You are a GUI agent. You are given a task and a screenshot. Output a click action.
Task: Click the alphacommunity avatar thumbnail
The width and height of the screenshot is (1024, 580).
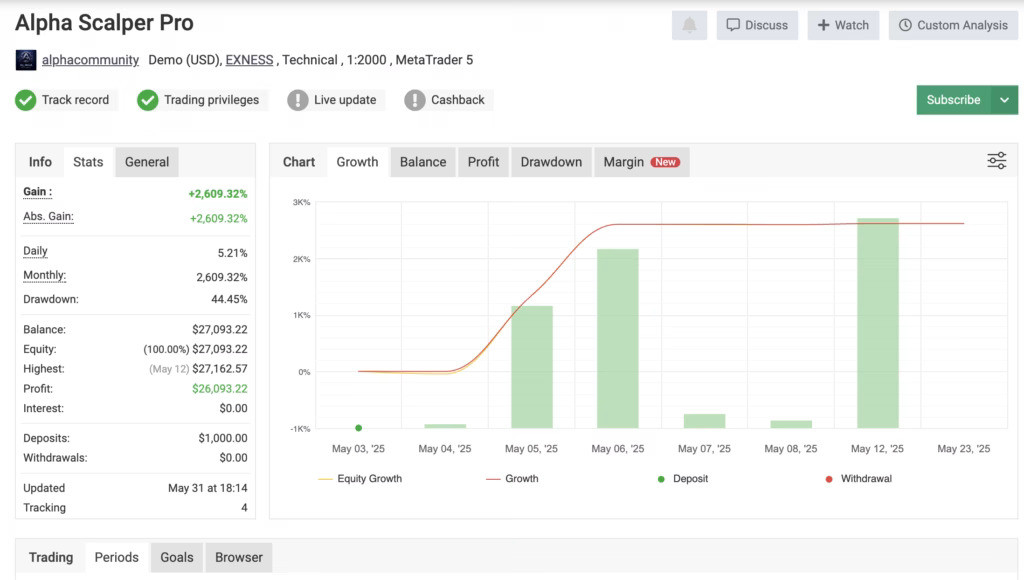point(26,60)
